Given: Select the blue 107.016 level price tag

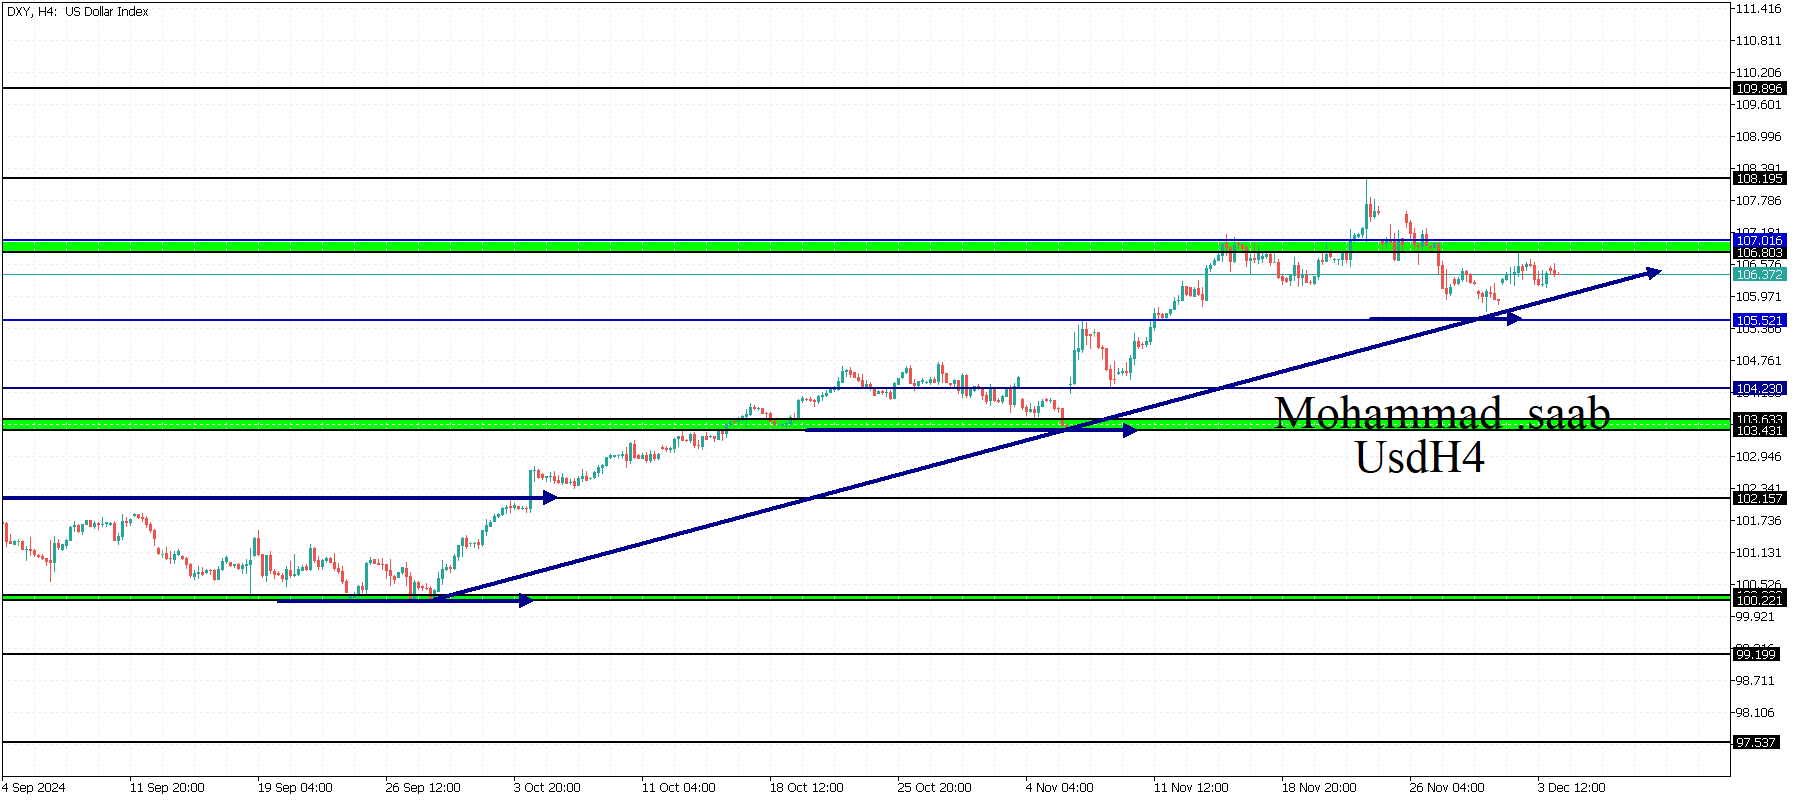Looking at the screenshot, I should (x=1759, y=241).
